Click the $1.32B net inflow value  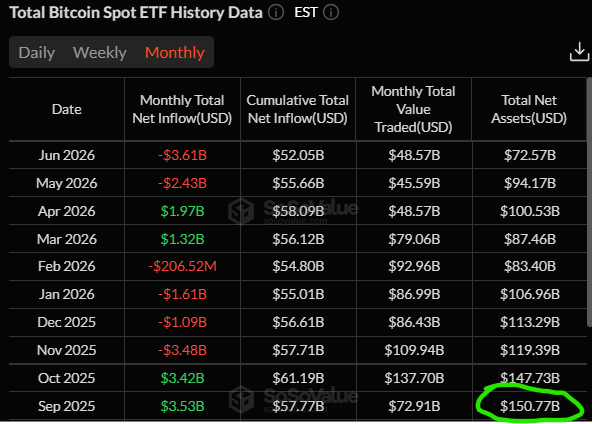pyautogui.click(x=182, y=239)
